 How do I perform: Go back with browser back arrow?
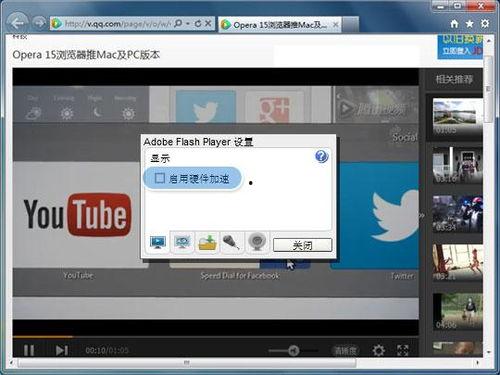pyautogui.click(x=17, y=23)
